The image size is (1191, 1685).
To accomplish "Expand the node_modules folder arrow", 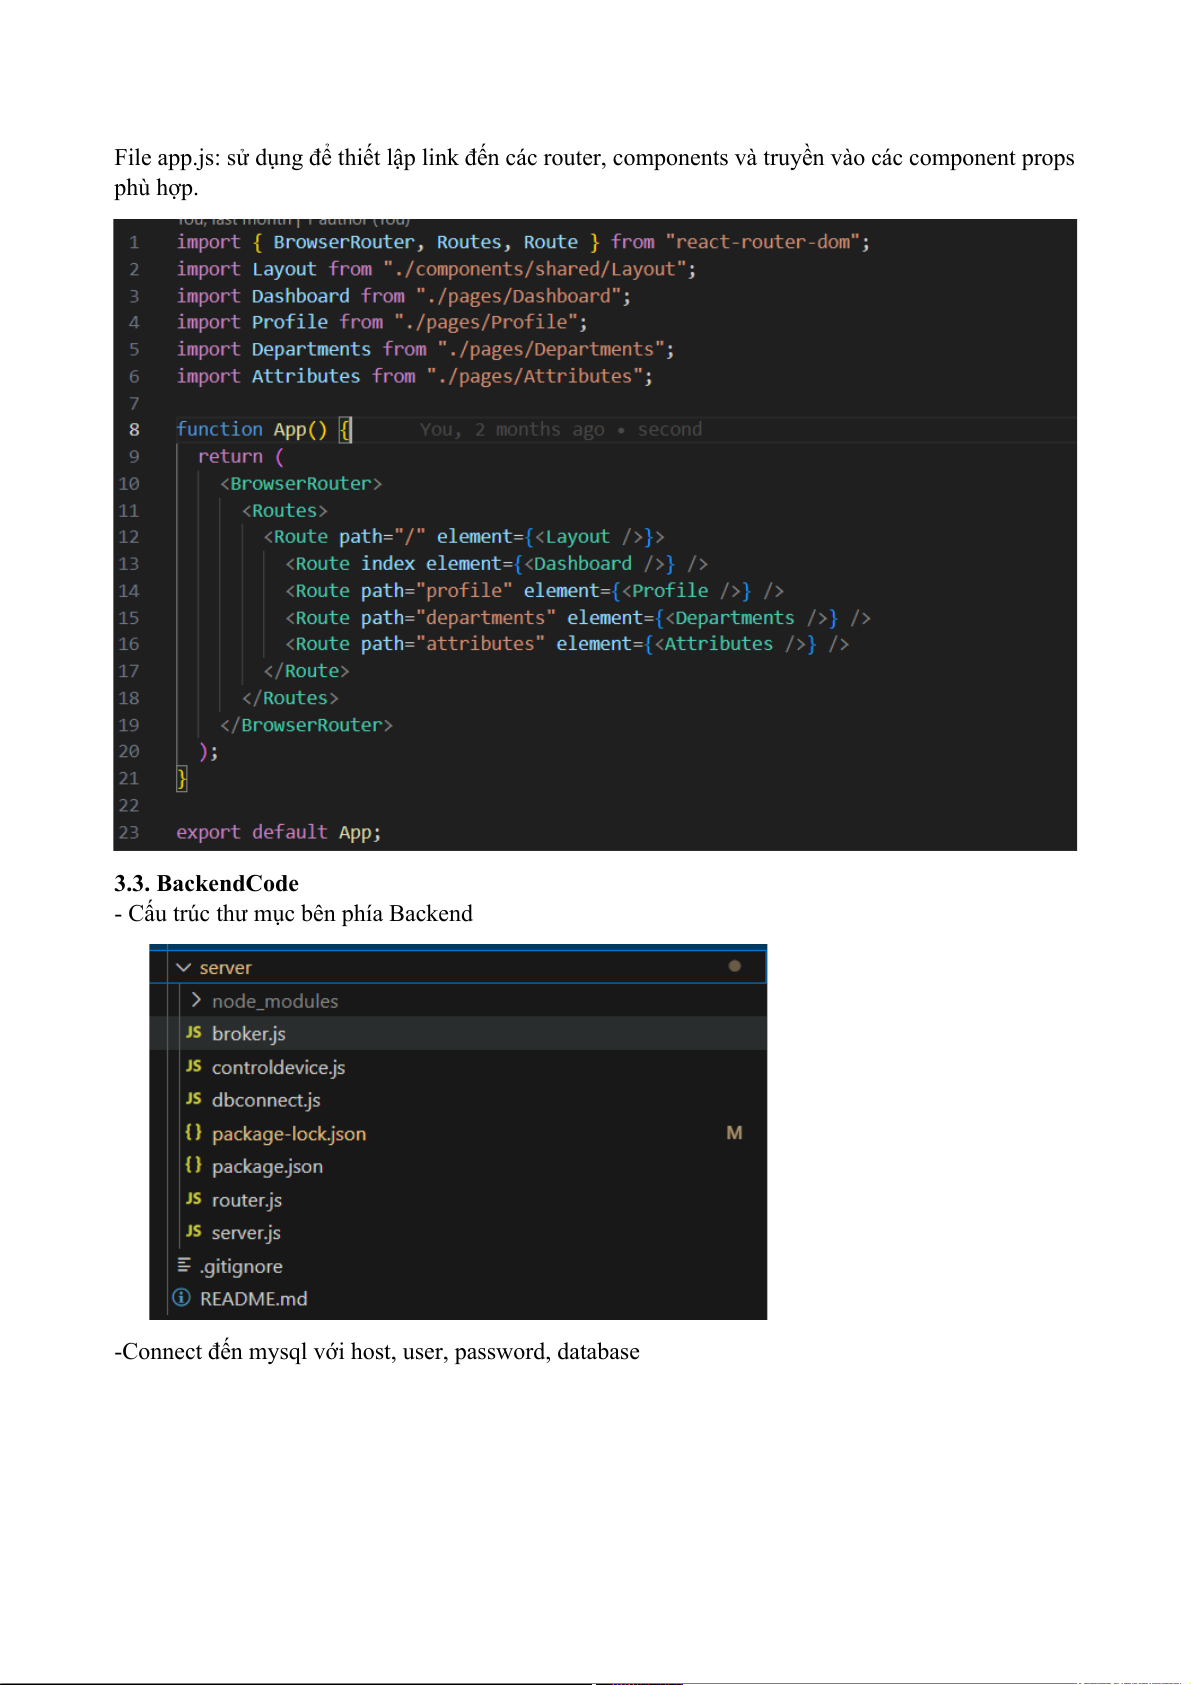I will coord(196,1000).
